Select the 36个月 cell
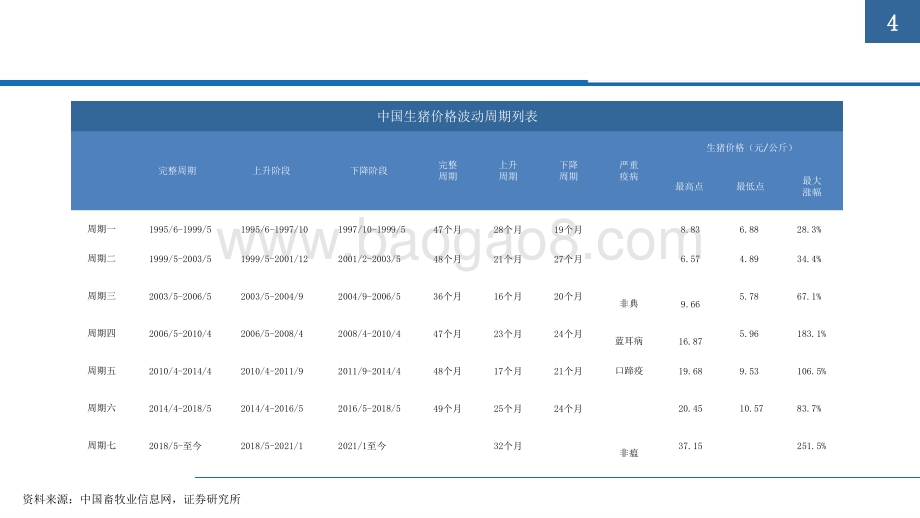The height and width of the screenshot is (518, 920). 447,296
